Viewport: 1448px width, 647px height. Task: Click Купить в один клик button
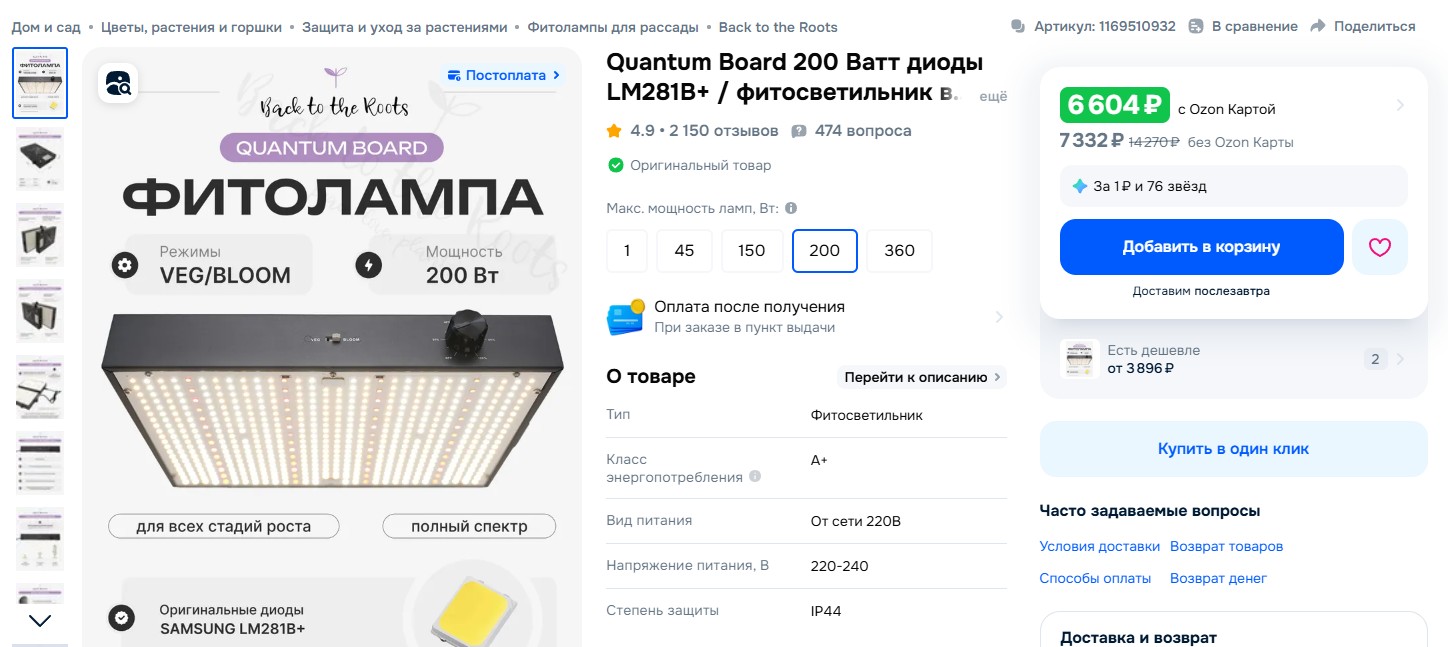pos(1233,449)
